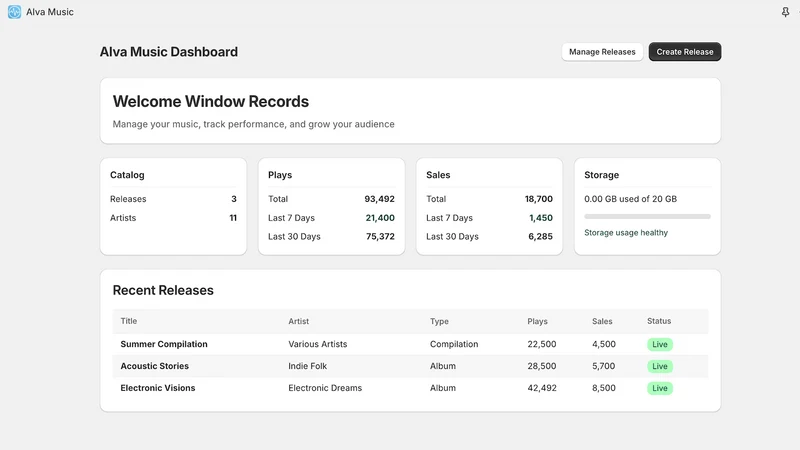Click the Plays column header in table
The height and width of the screenshot is (450, 800).
point(537,321)
